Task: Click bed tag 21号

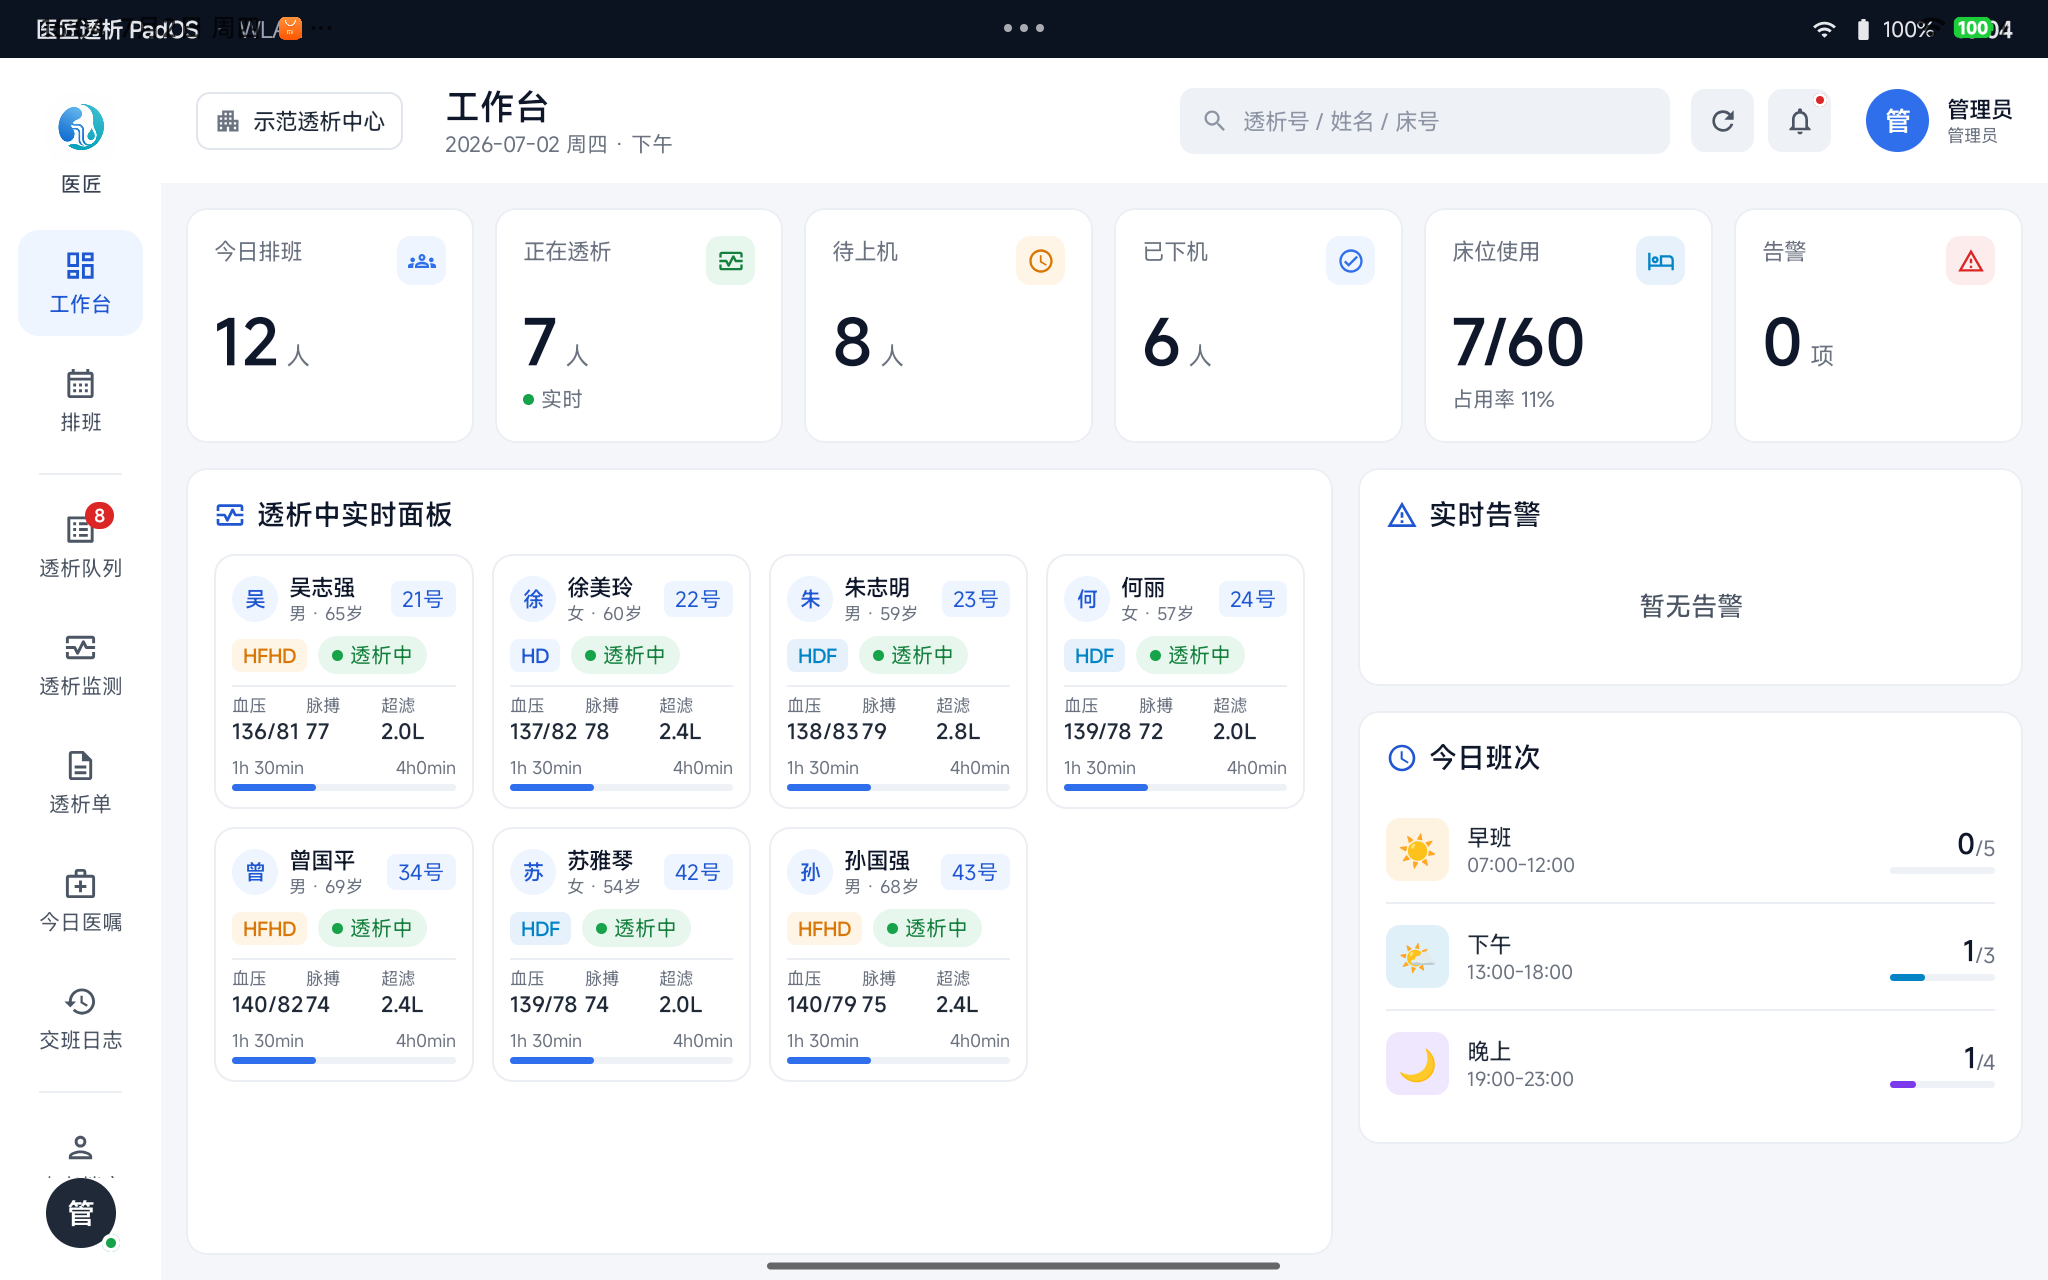Action: 422,599
